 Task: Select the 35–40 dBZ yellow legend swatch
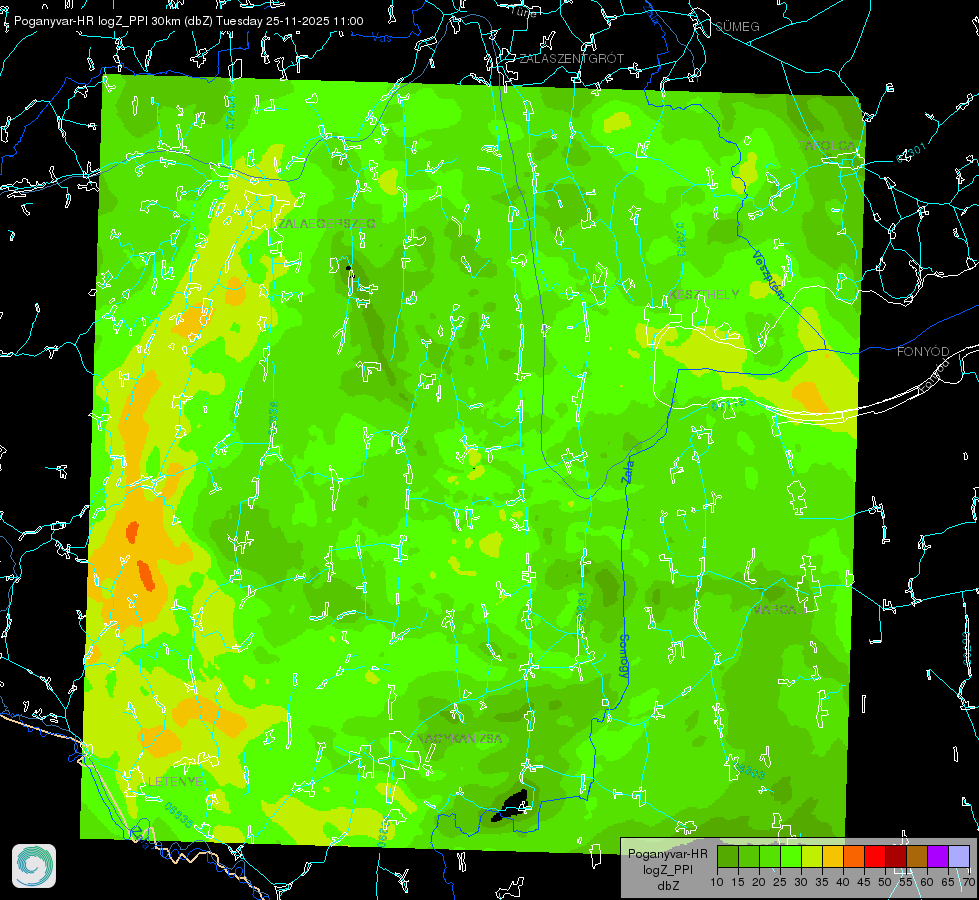tap(834, 856)
